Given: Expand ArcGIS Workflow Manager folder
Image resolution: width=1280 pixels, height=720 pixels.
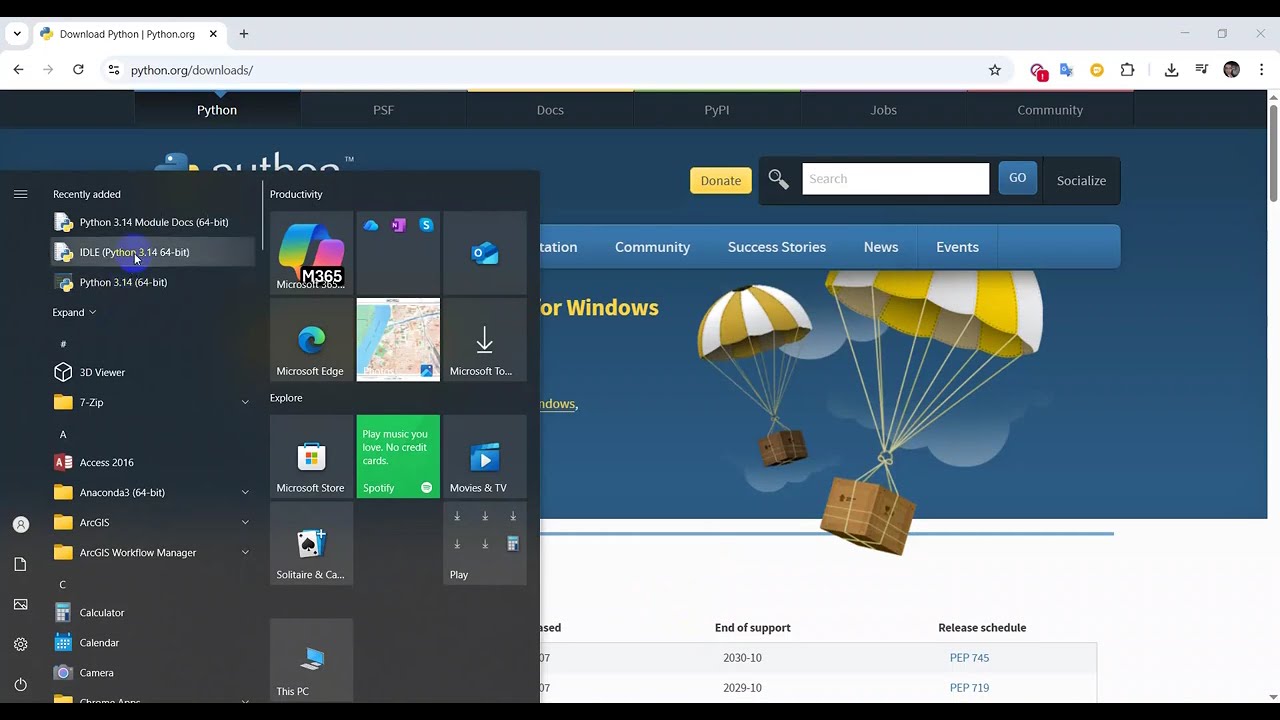Looking at the screenshot, I should pyautogui.click(x=152, y=552).
